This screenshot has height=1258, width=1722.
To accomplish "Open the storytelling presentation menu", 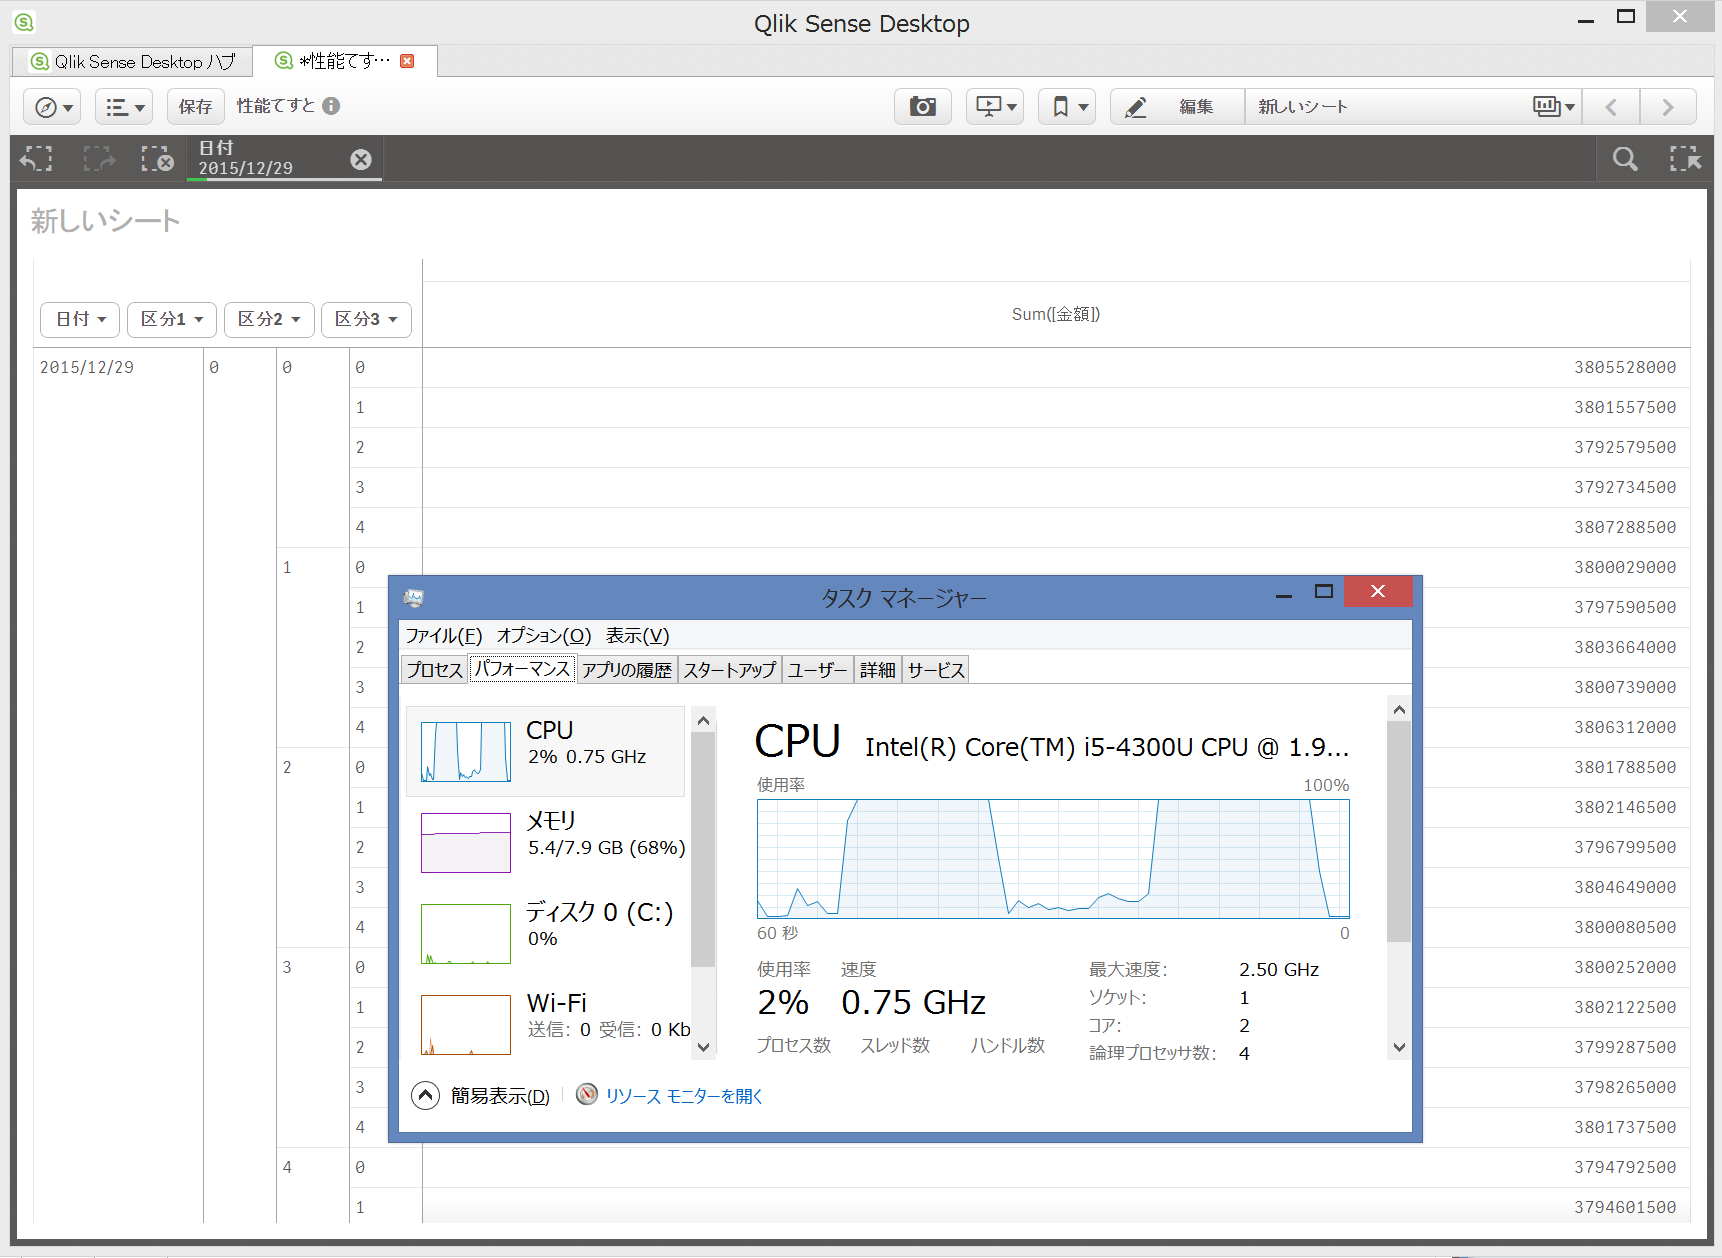I will click(995, 107).
